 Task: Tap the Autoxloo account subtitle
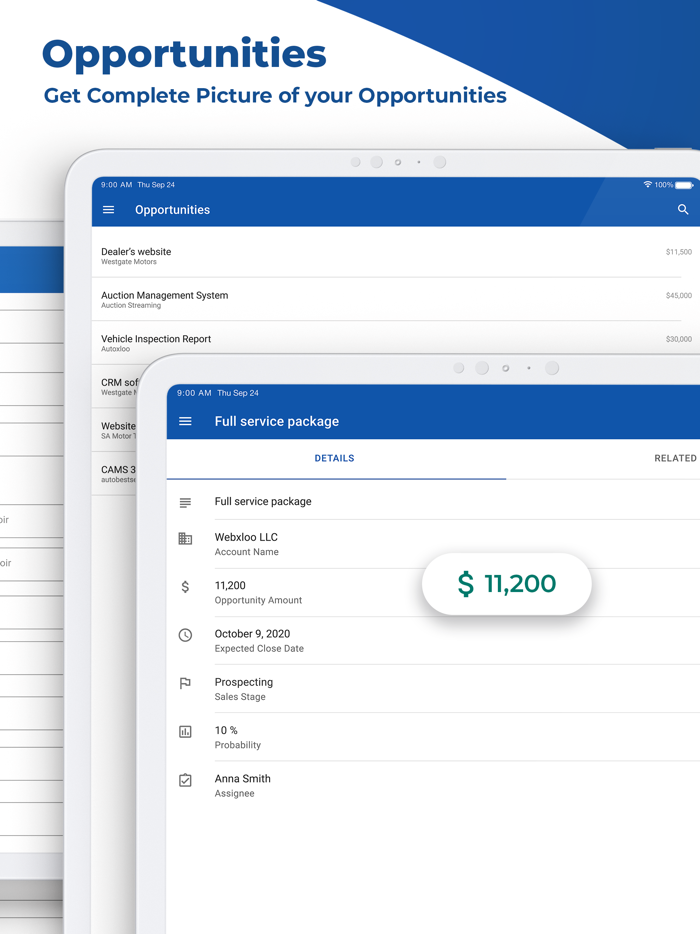[115, 349]
